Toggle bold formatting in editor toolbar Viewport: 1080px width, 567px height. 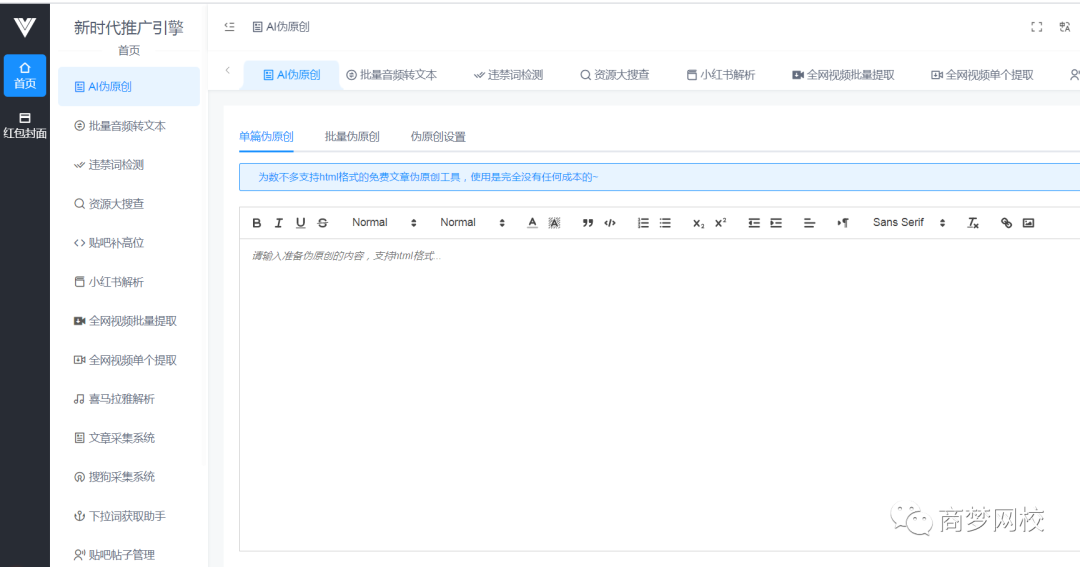click(257, 223)
